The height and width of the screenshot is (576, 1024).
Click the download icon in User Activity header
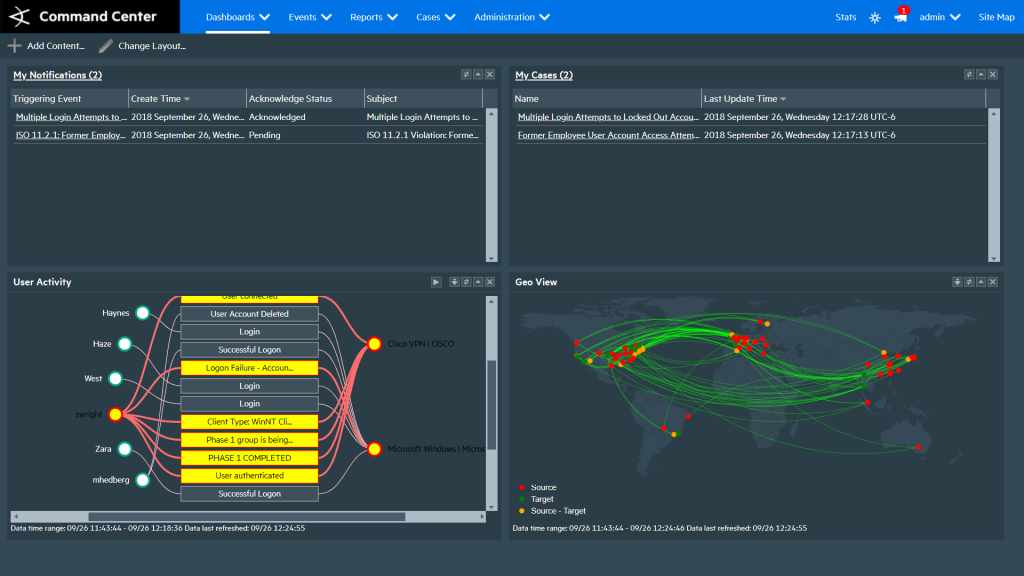(454, 283)
